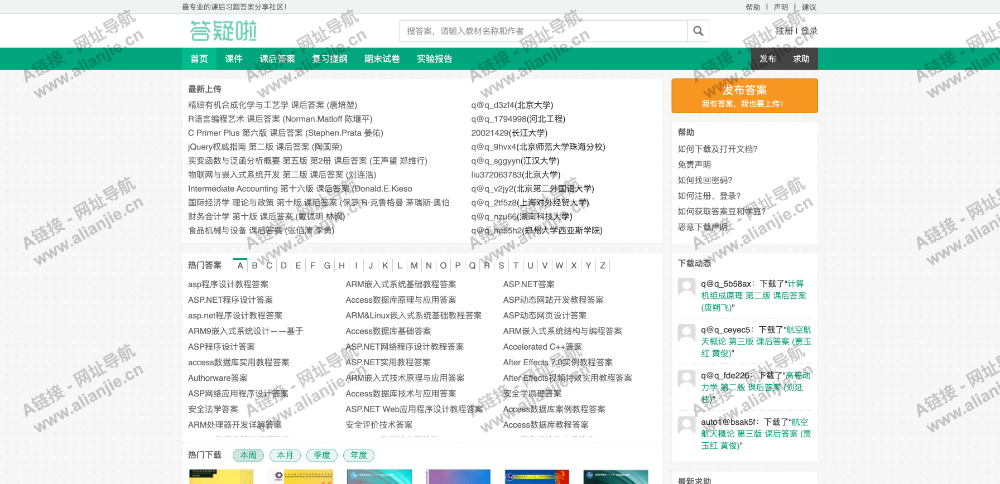
Task: Open the 首页 navigation tab
Action: coord(199,59)
